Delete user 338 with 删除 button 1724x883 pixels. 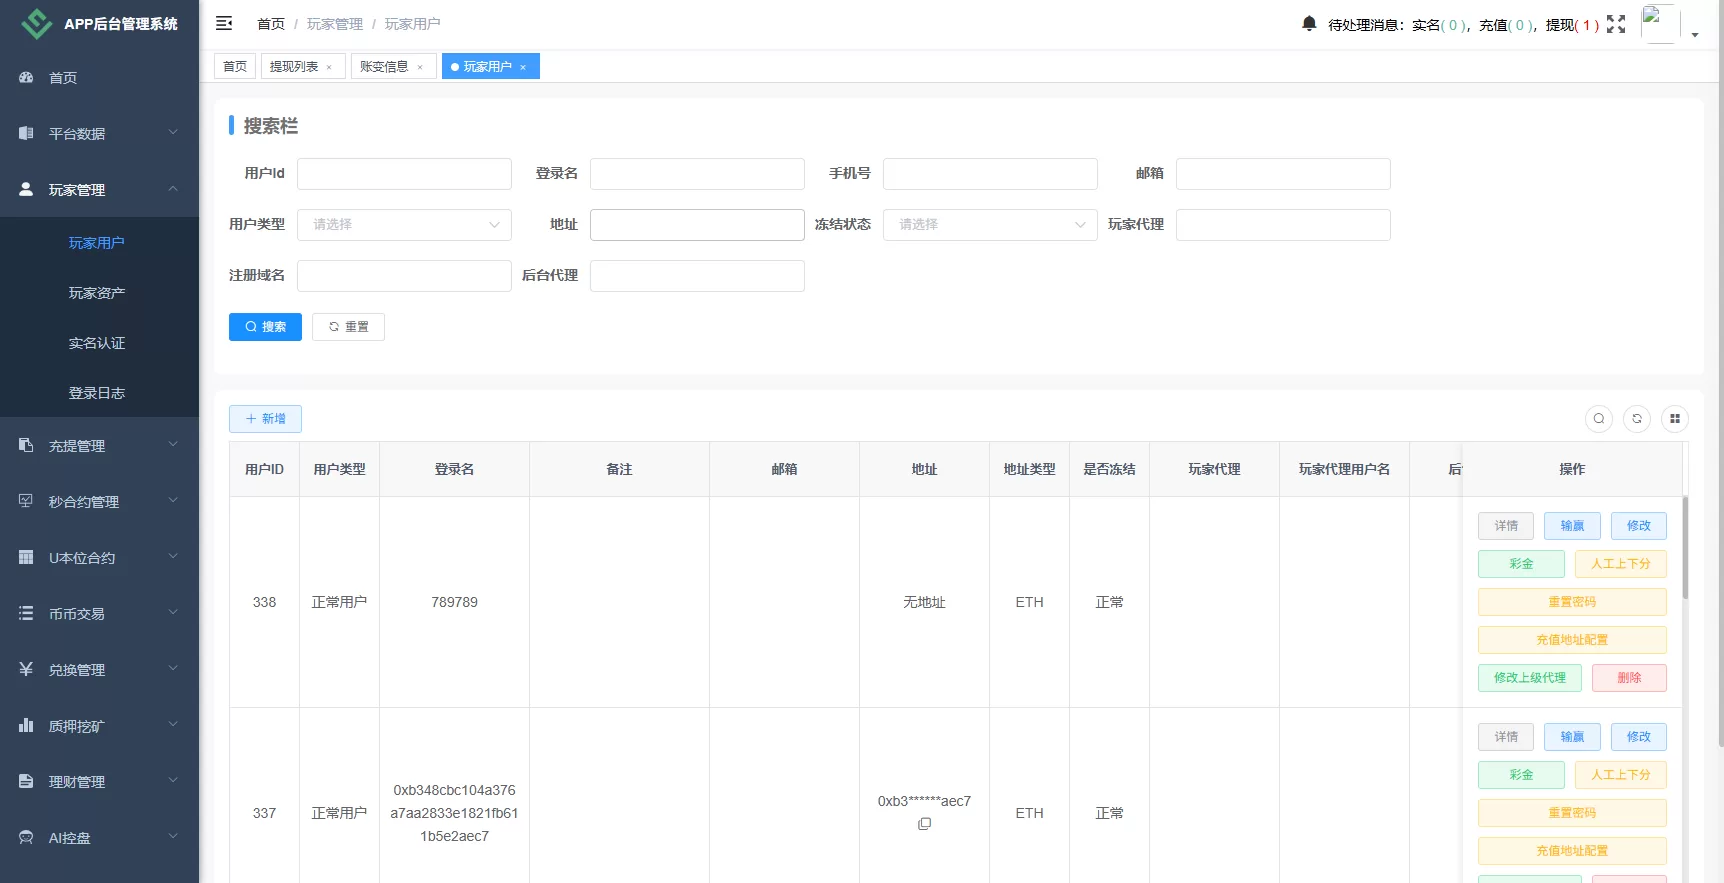(1628, 678)
